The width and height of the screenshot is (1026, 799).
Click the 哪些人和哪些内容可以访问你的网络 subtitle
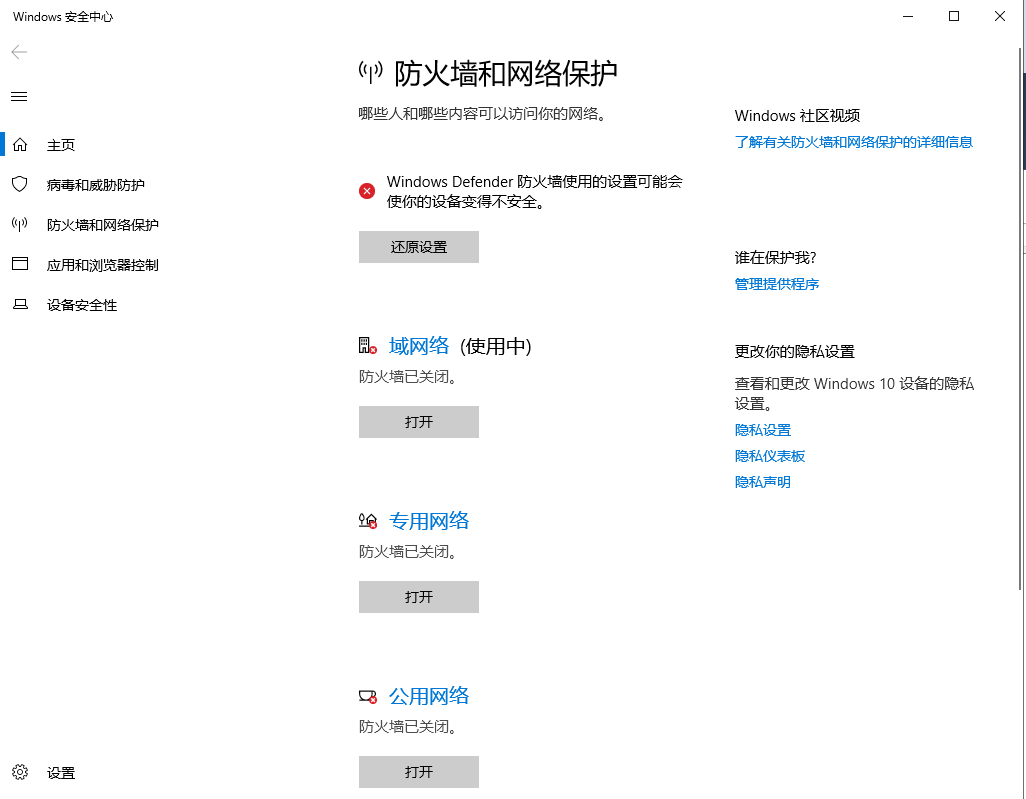click(483, 114)
